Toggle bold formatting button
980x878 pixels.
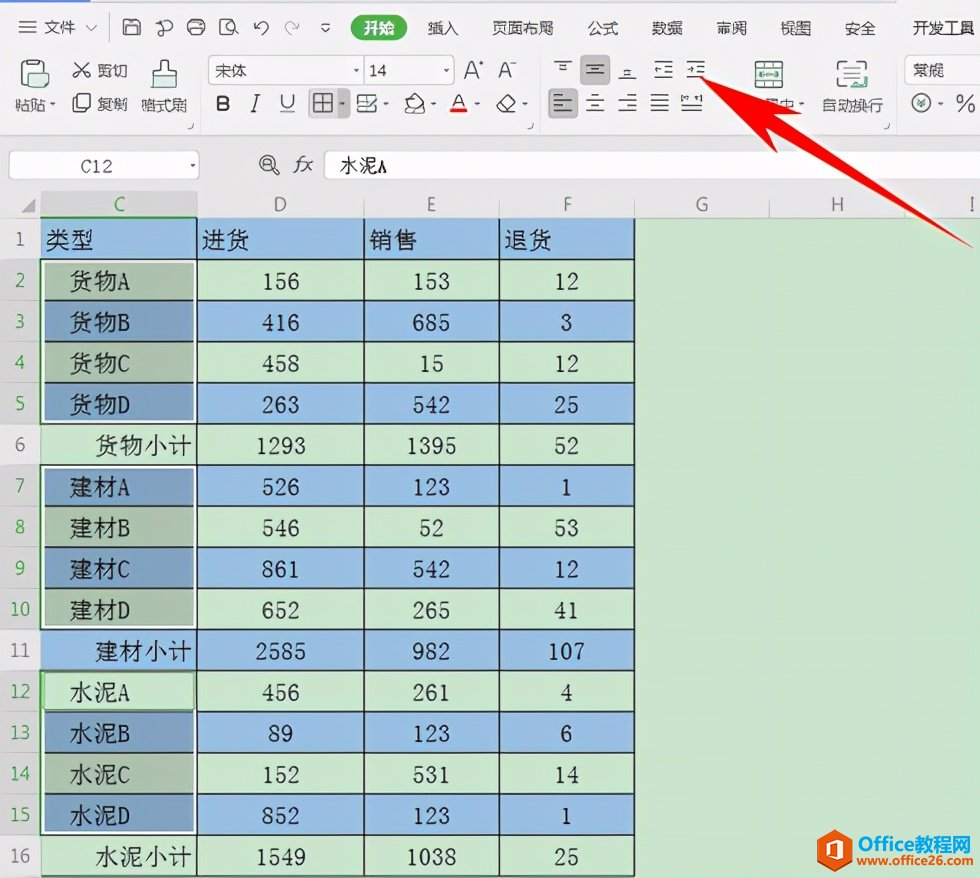(x=222, y=104)
